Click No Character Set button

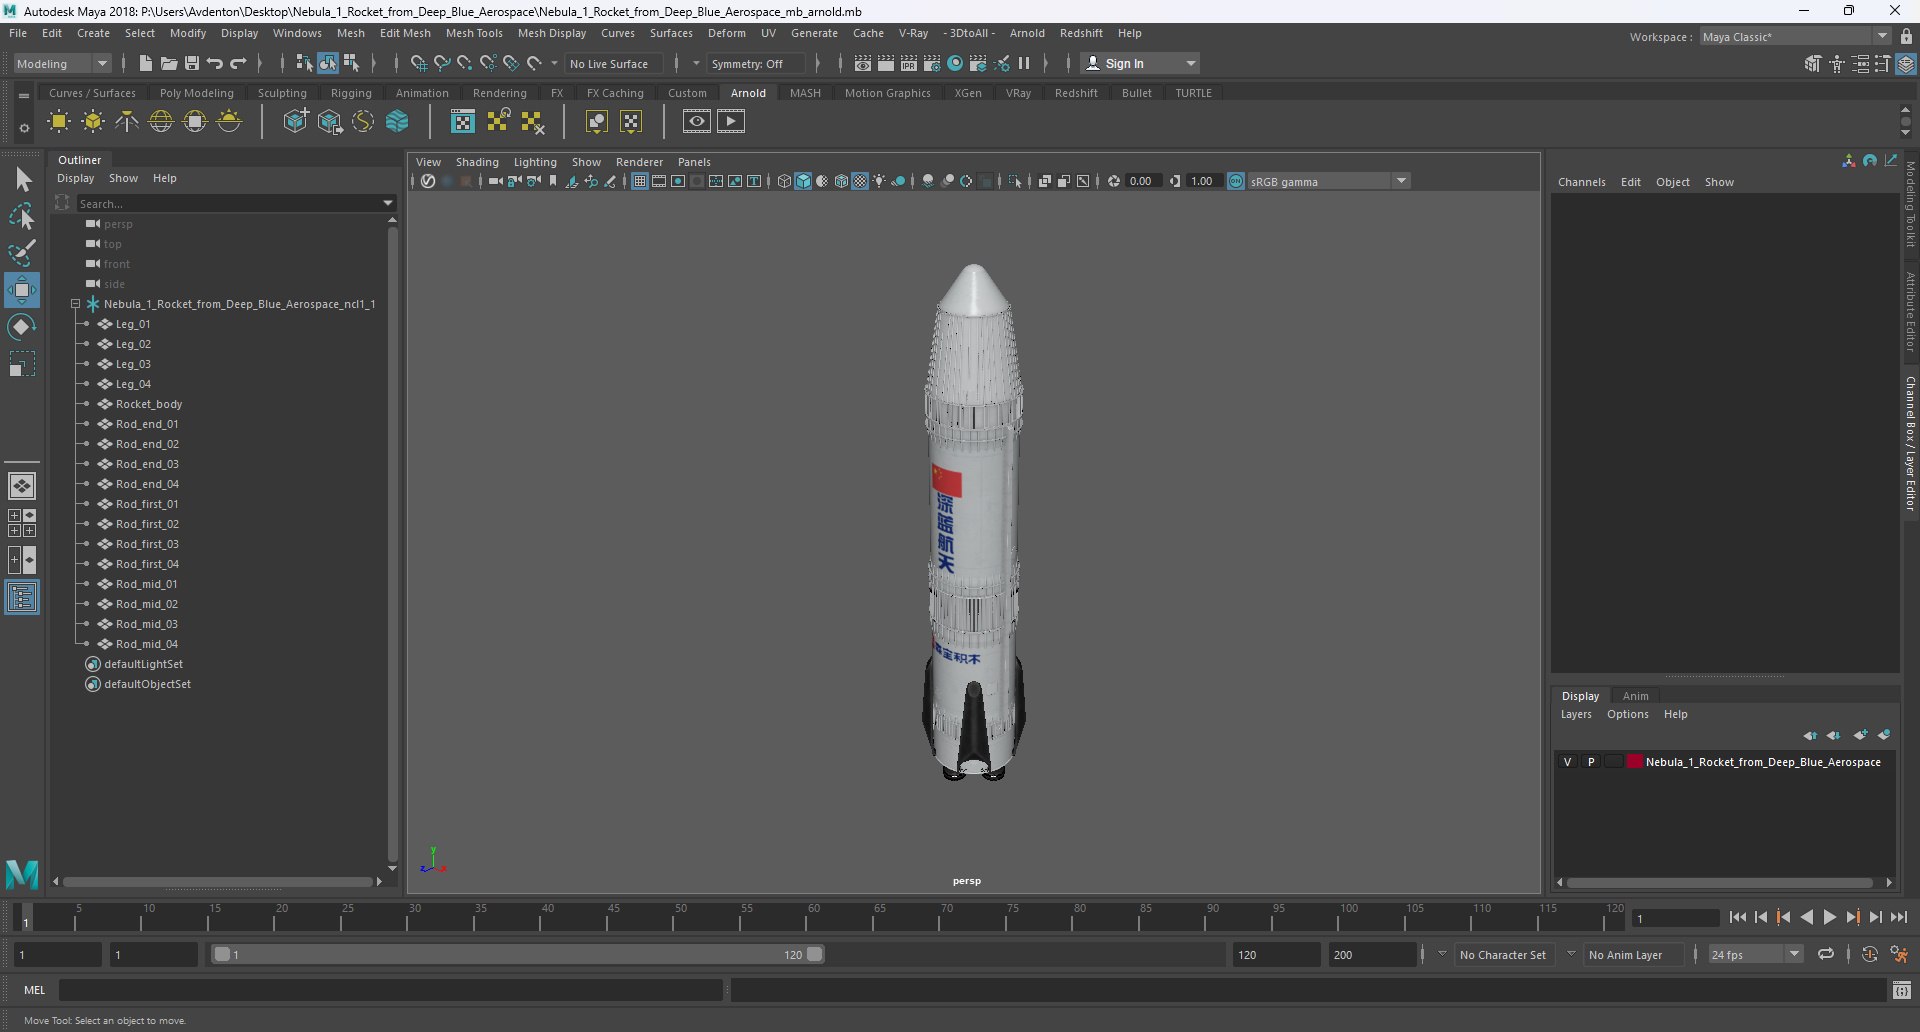click(x=1502, y=955)
